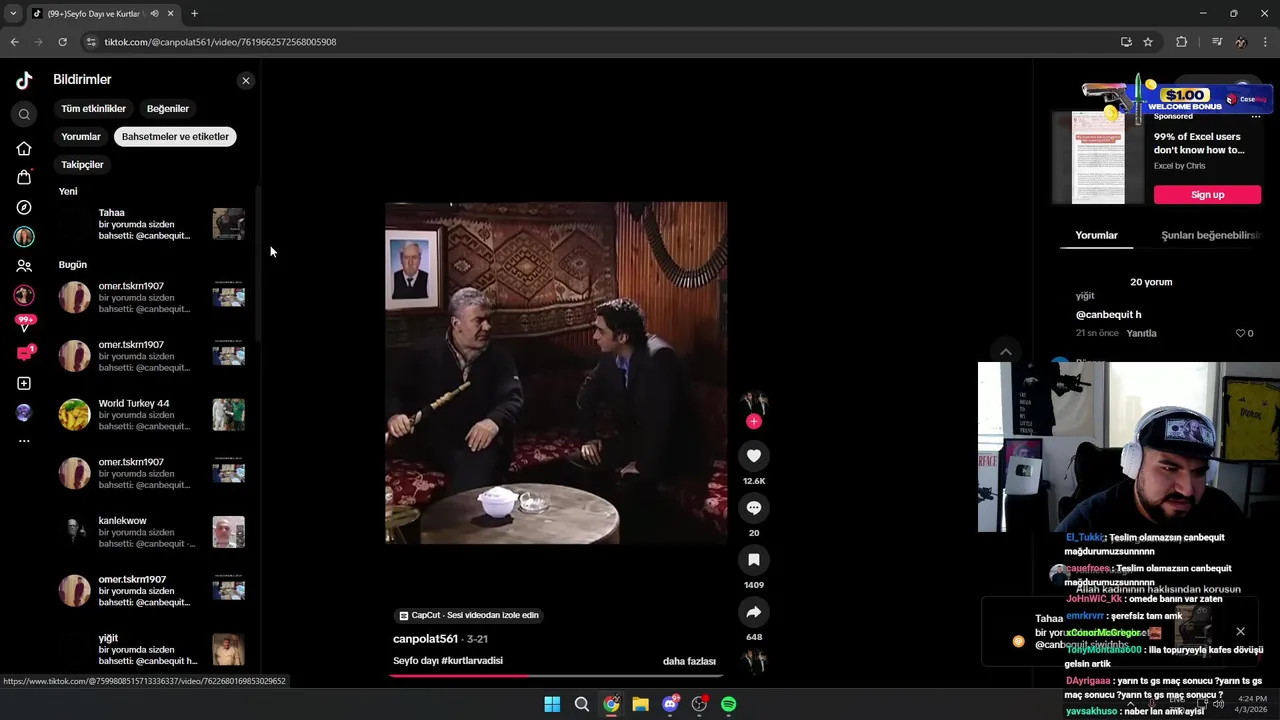The width and height of the screenshot is (1280, 720).
Task: Open the Explore compass icon
Action: coord(24,207)
